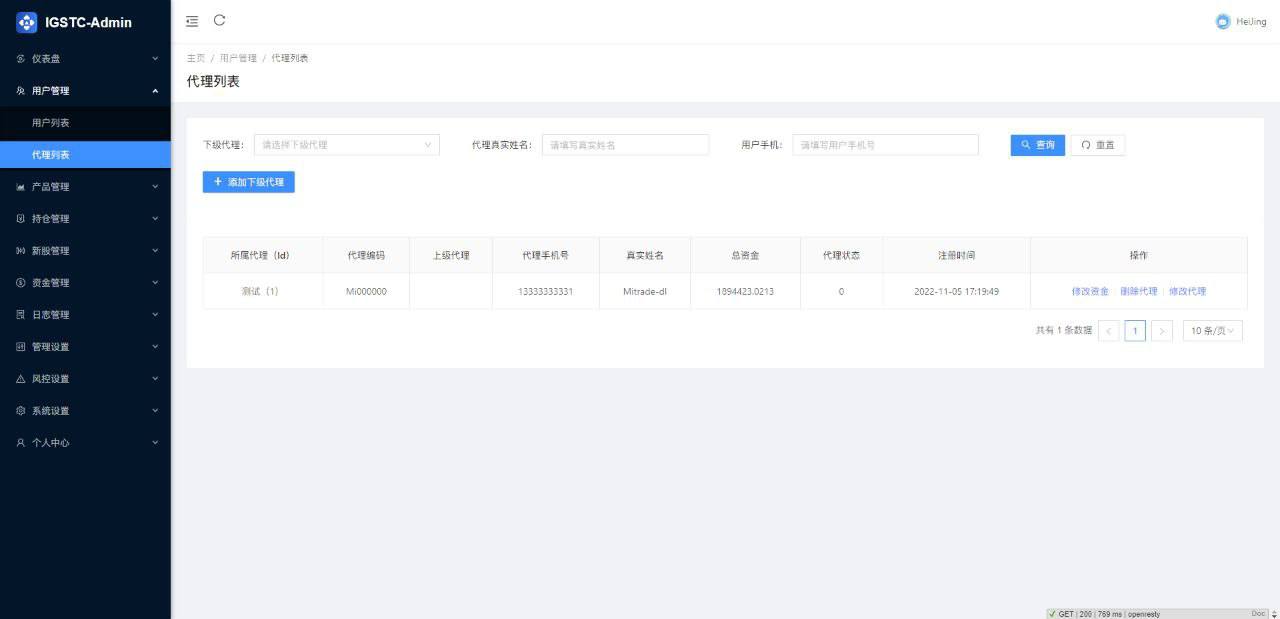Open the 10条/页 page size dropdown
This screenshot has height=619, width=1280.
pos(1212,330)
